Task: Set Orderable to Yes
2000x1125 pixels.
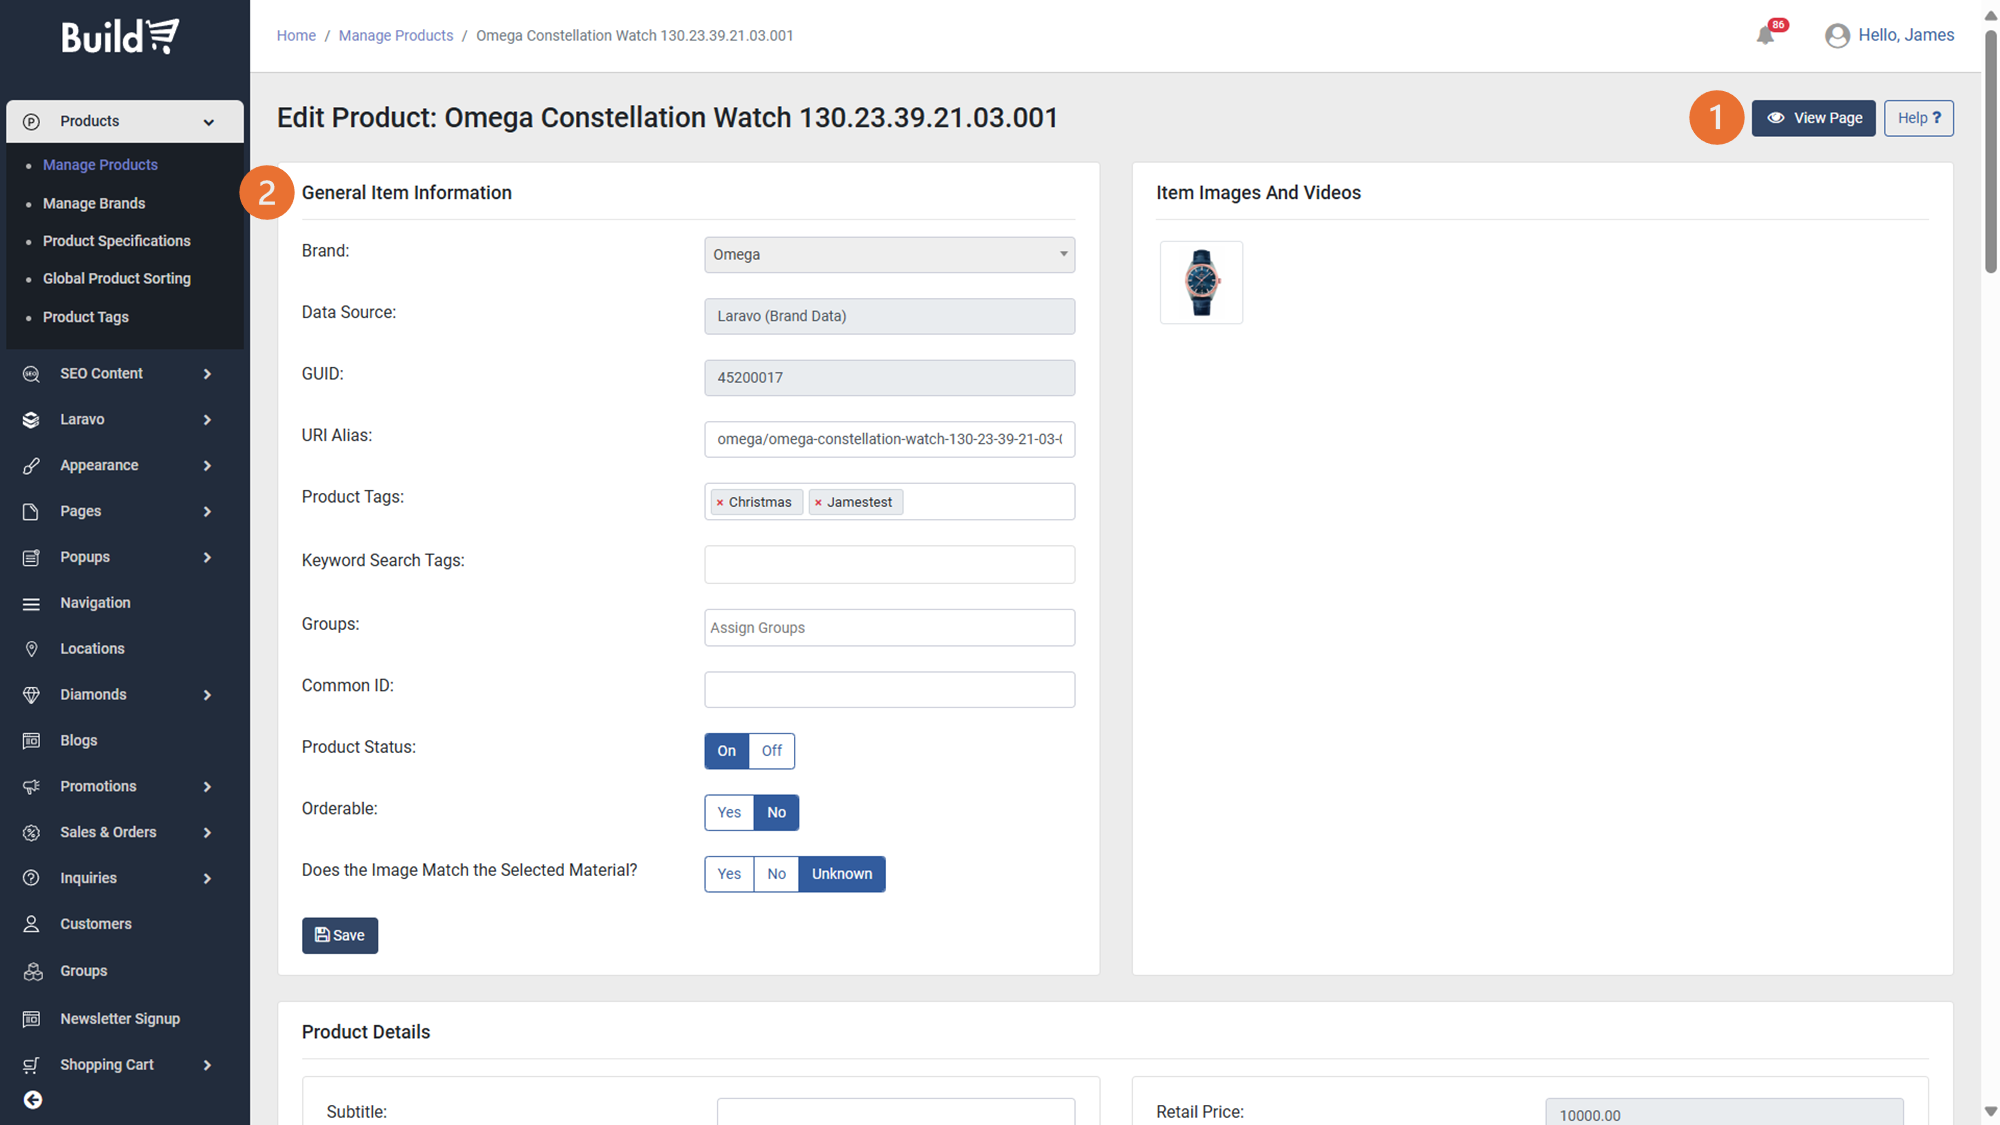Action: pos(729,813)
